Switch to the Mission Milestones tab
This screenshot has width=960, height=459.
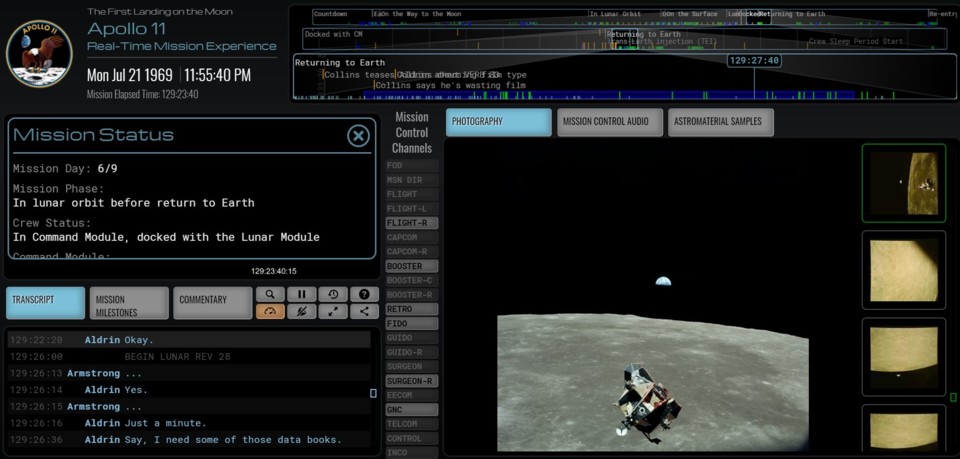[x=129, y=304]
